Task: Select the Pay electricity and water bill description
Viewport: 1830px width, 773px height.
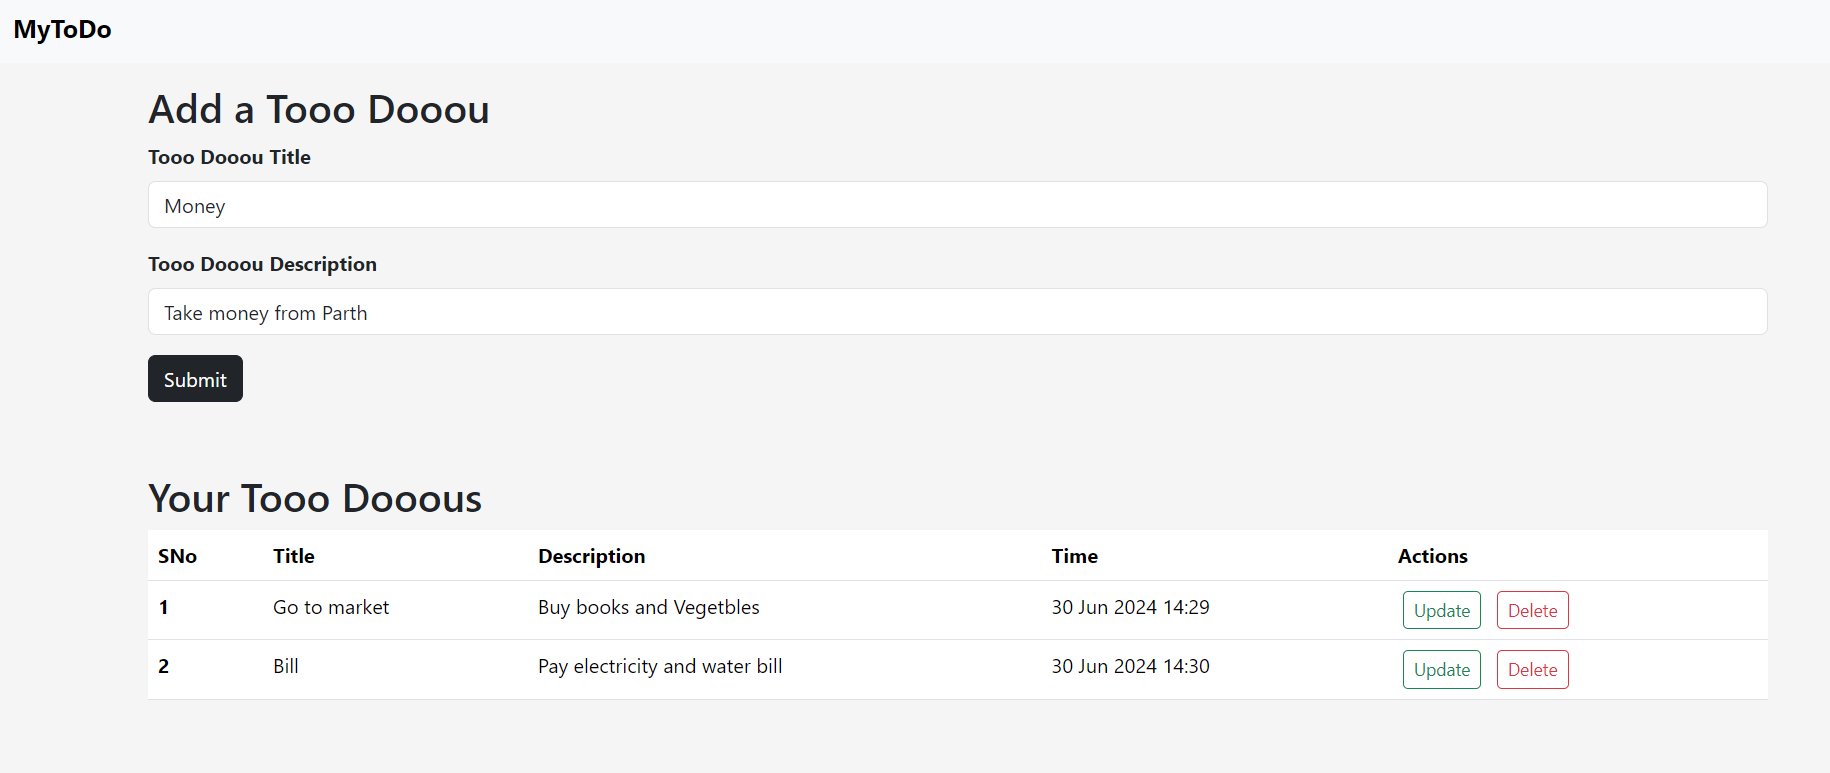Action: tap(660, 666)
